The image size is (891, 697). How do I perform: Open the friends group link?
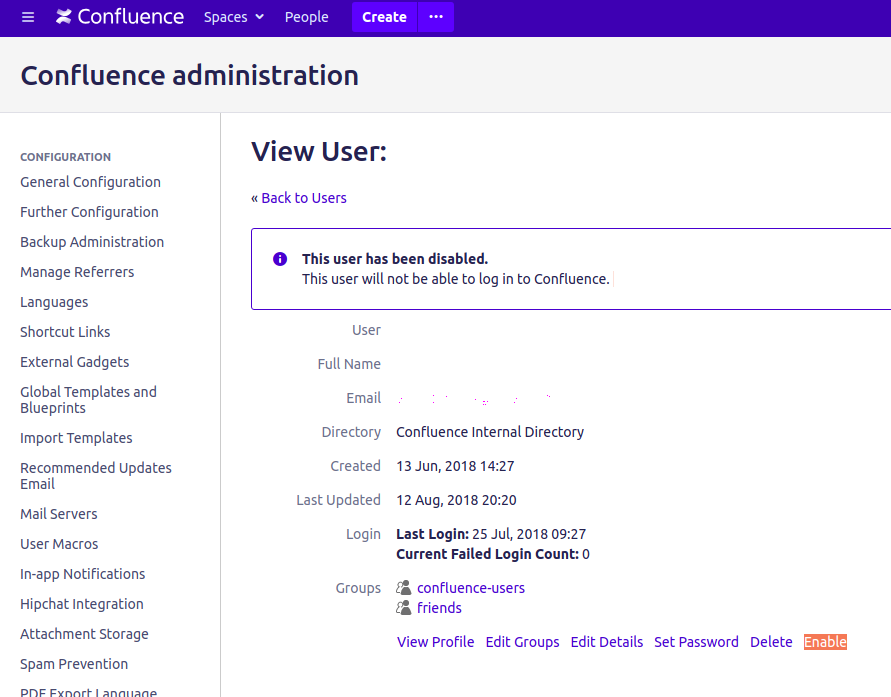pyautogui.click(x=439, y=608)
